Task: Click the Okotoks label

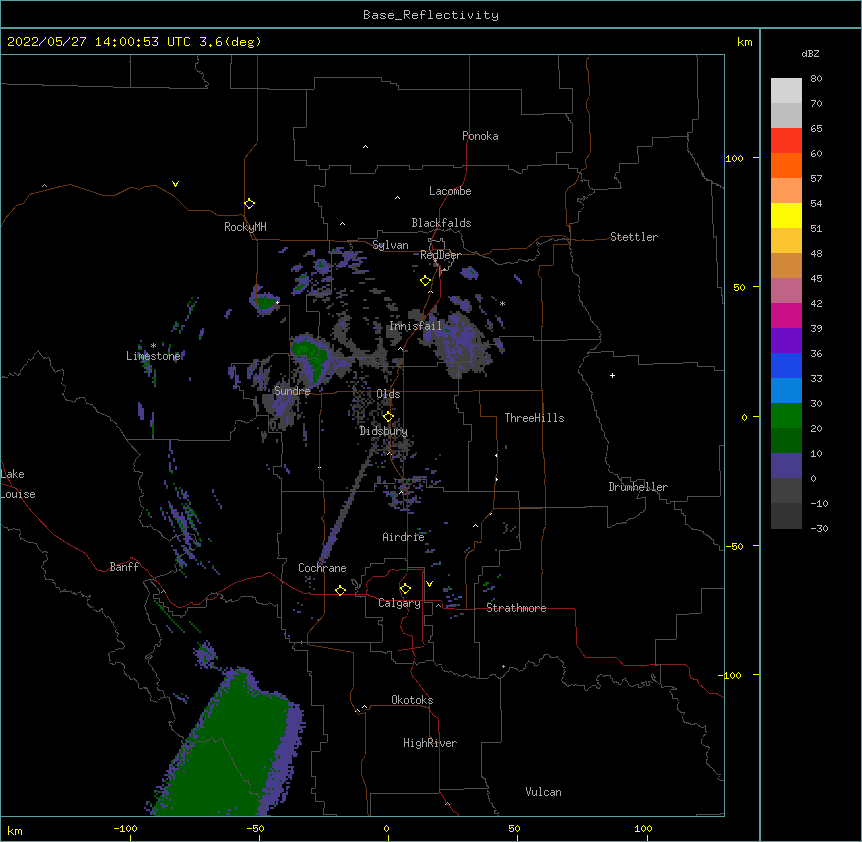Action: tap(412, 700)
